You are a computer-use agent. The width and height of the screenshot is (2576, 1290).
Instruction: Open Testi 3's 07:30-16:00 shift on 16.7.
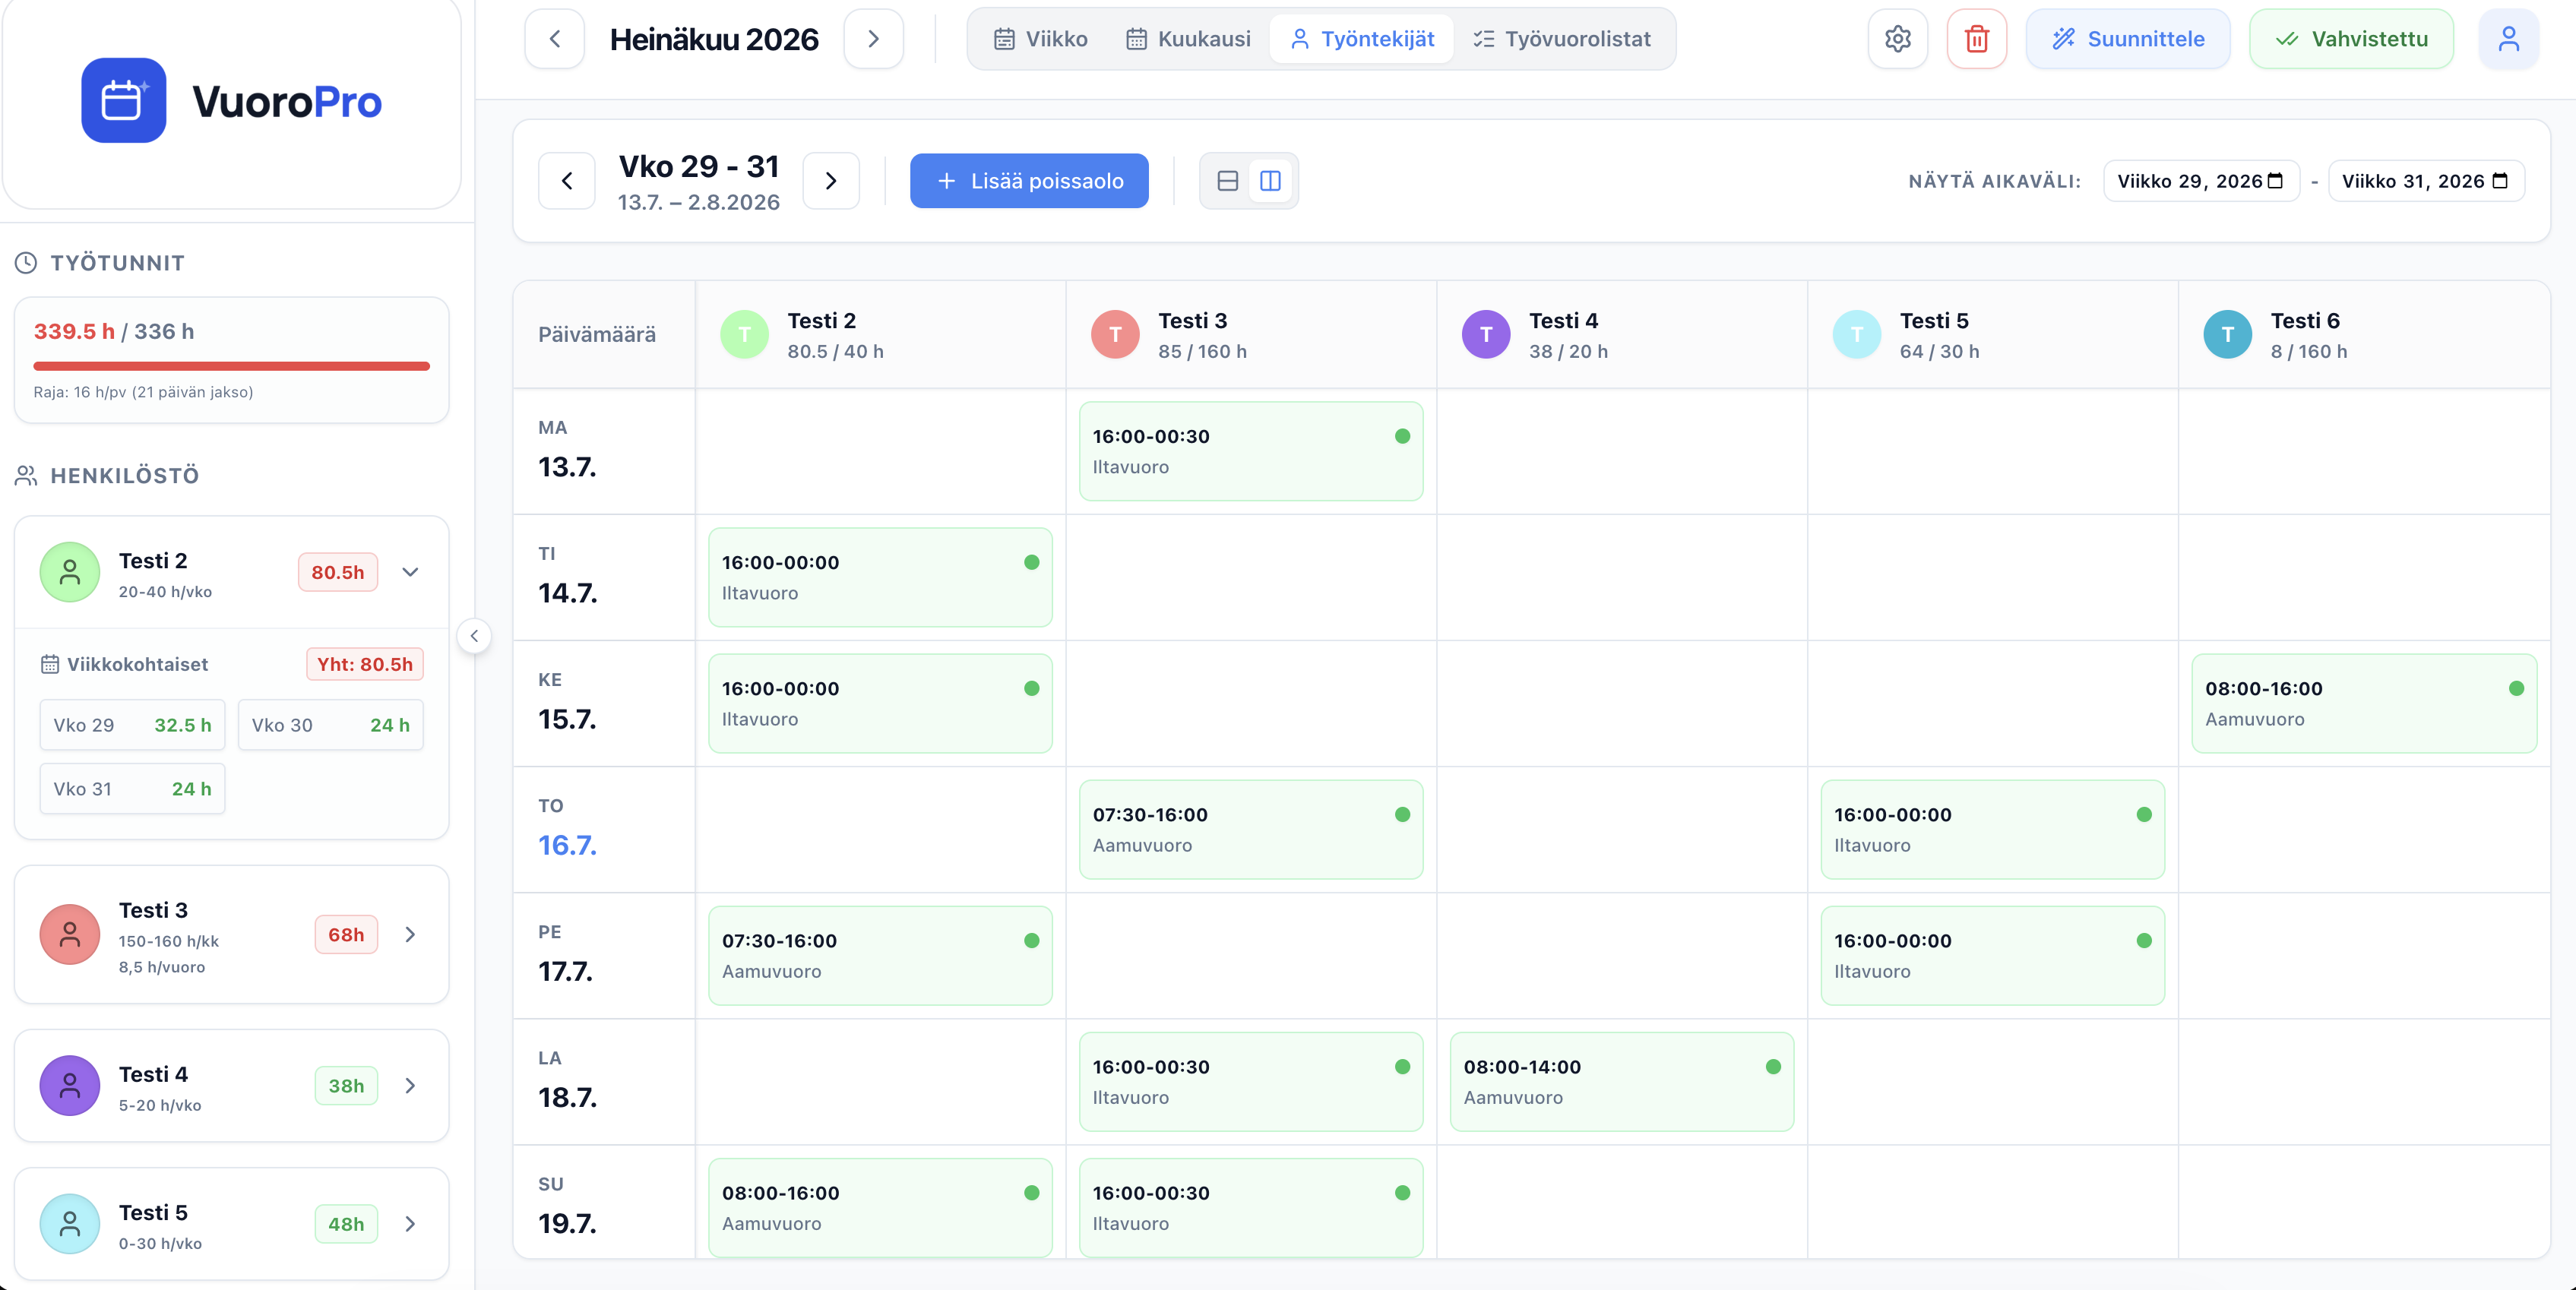tap(1250, 829)
